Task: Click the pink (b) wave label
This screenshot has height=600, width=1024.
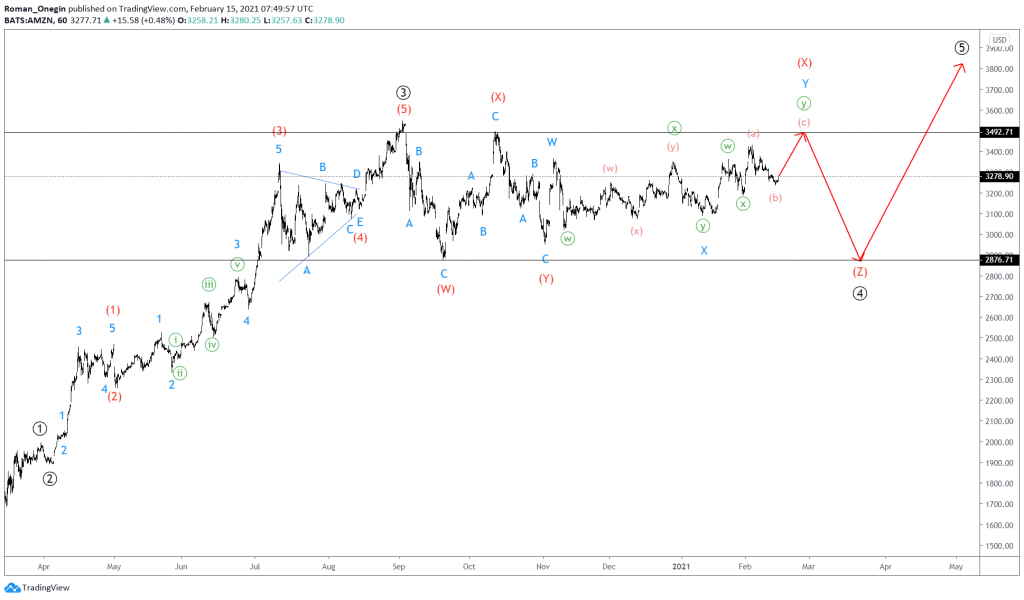Action: click(775, 198)
